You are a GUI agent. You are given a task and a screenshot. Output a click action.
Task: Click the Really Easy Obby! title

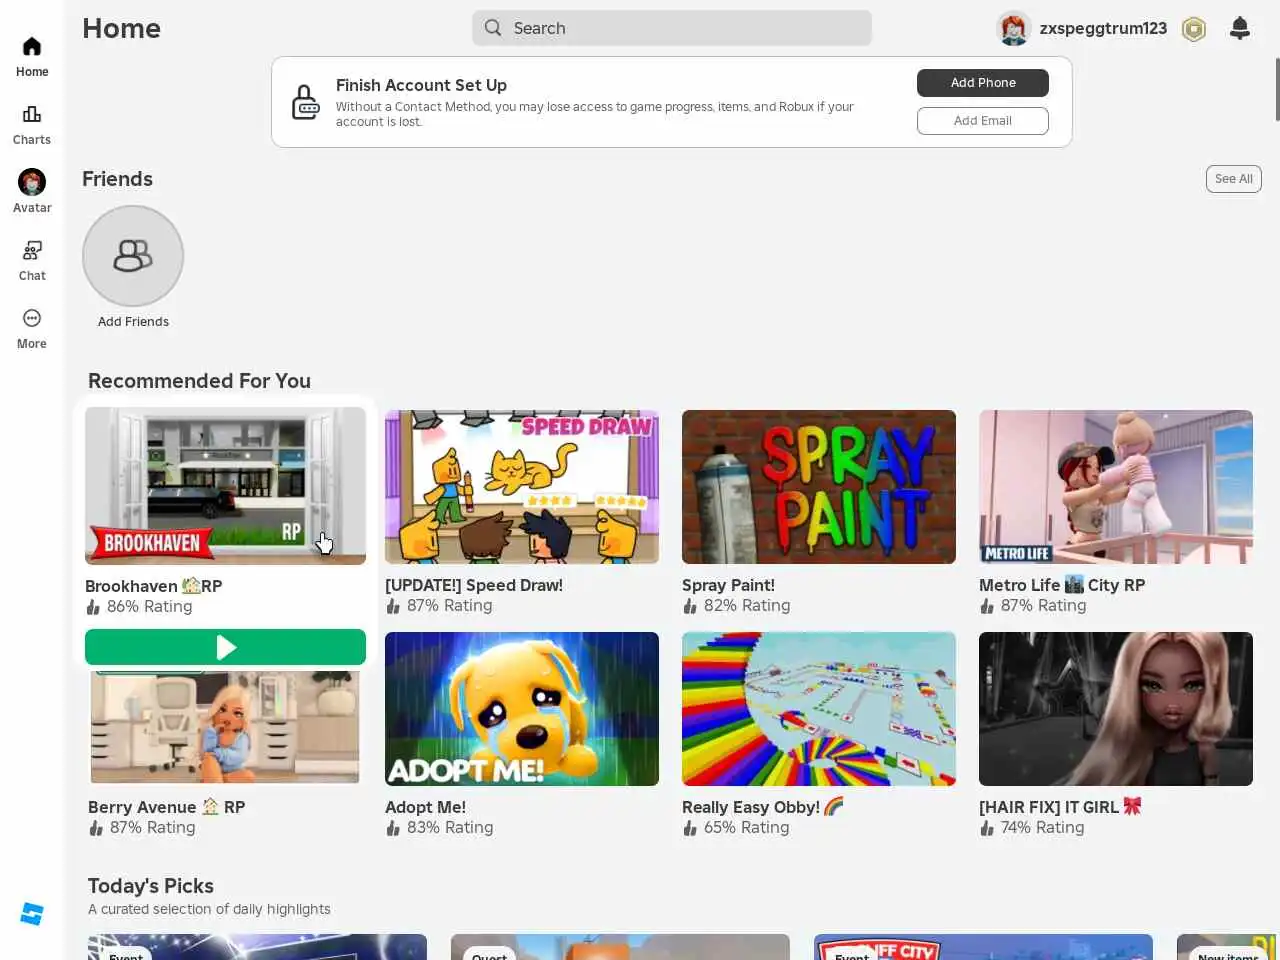click(x=763, y=807)
